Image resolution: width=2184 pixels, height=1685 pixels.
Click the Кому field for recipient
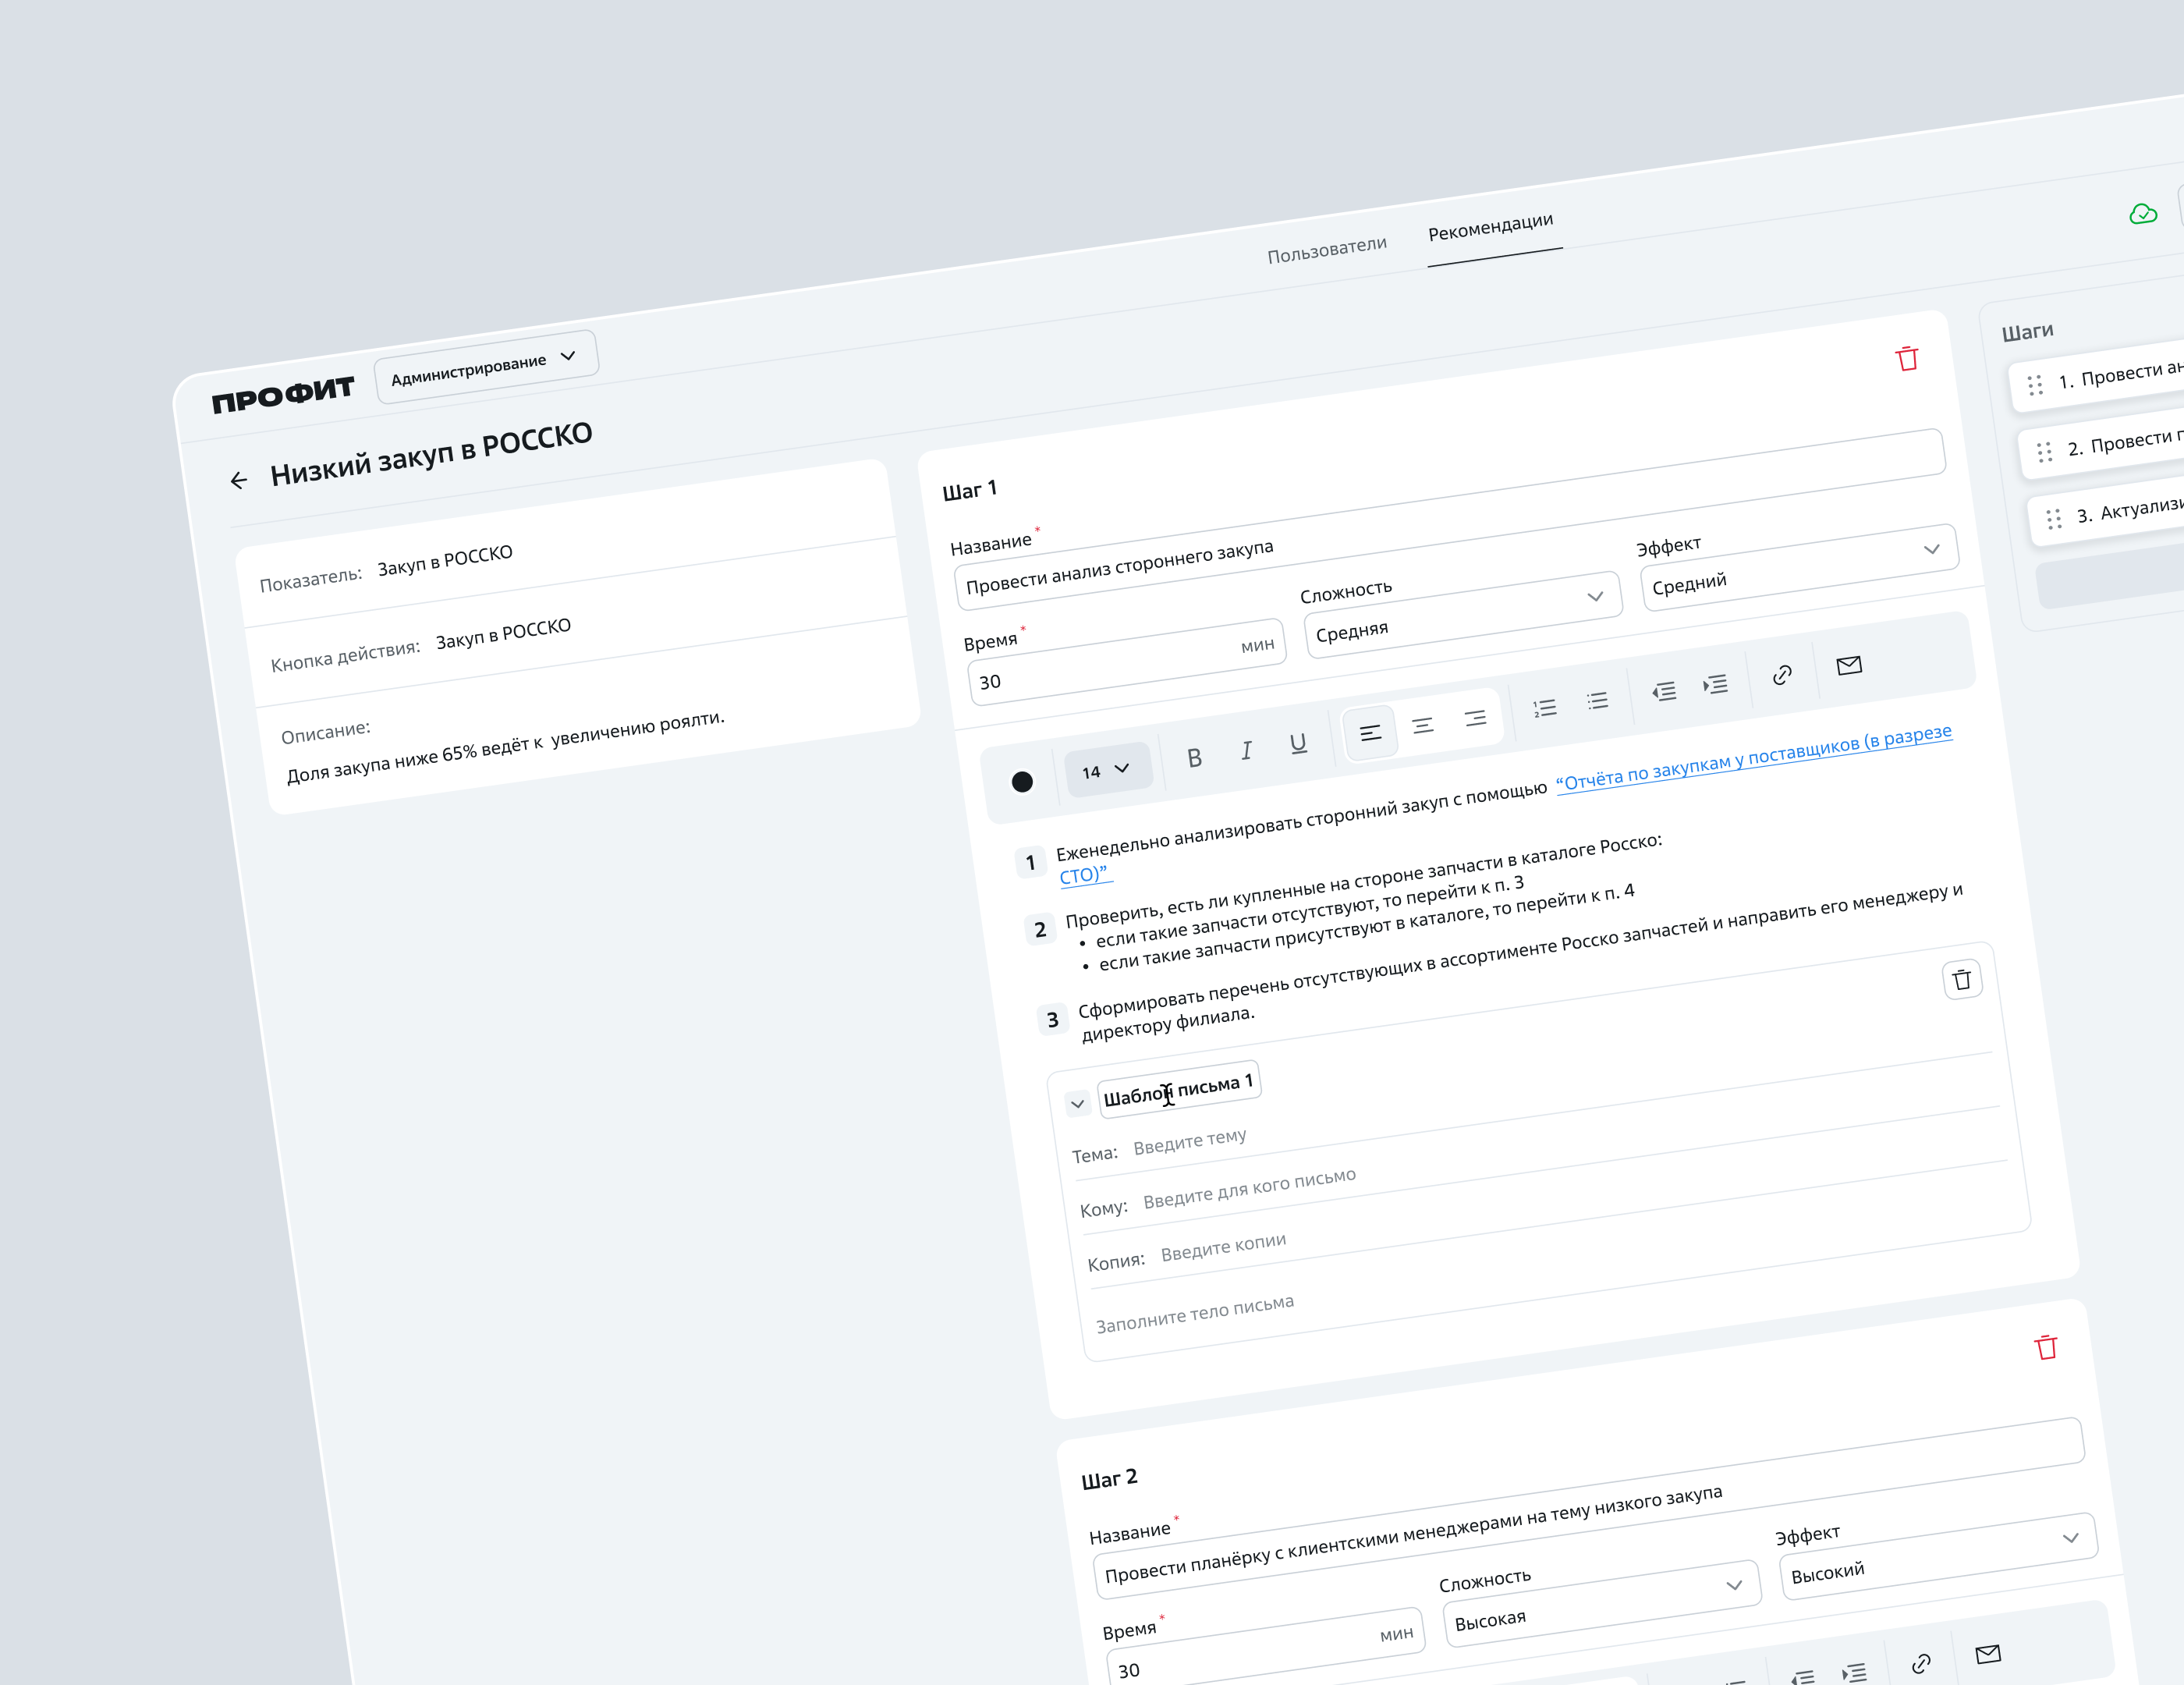click(1250, 1187)
